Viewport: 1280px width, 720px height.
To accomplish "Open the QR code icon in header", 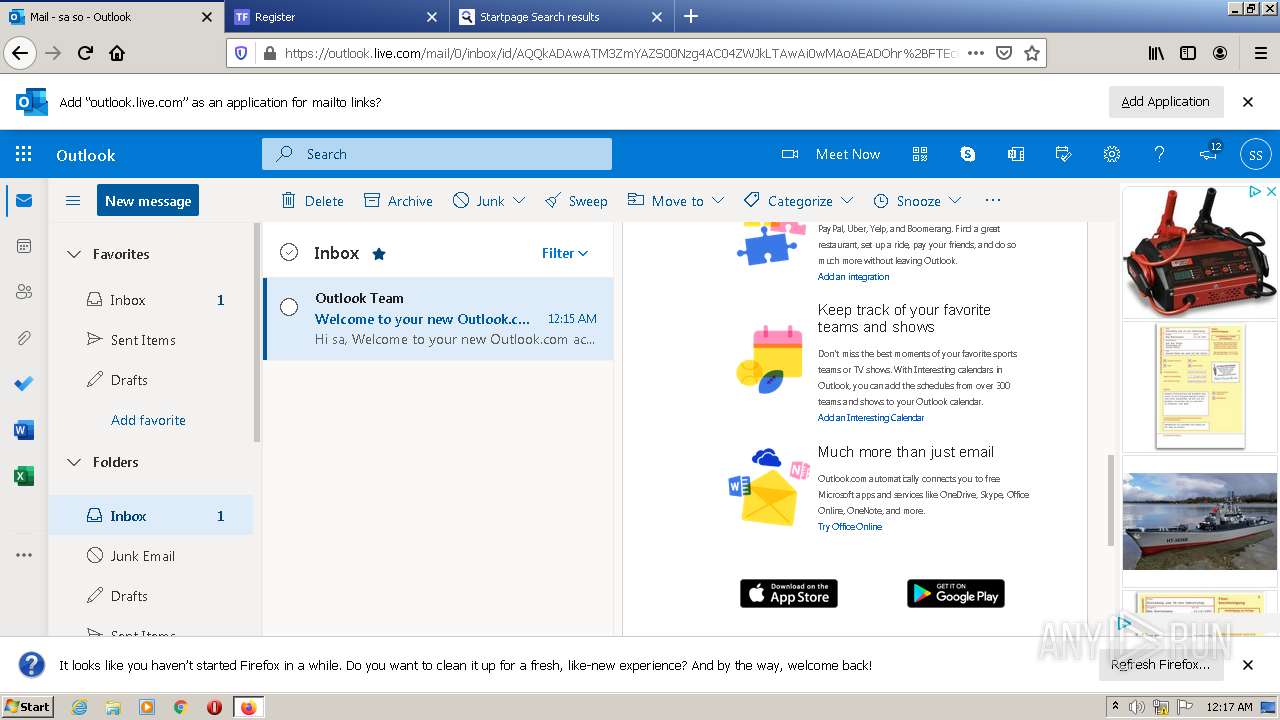I will point(920,154).
